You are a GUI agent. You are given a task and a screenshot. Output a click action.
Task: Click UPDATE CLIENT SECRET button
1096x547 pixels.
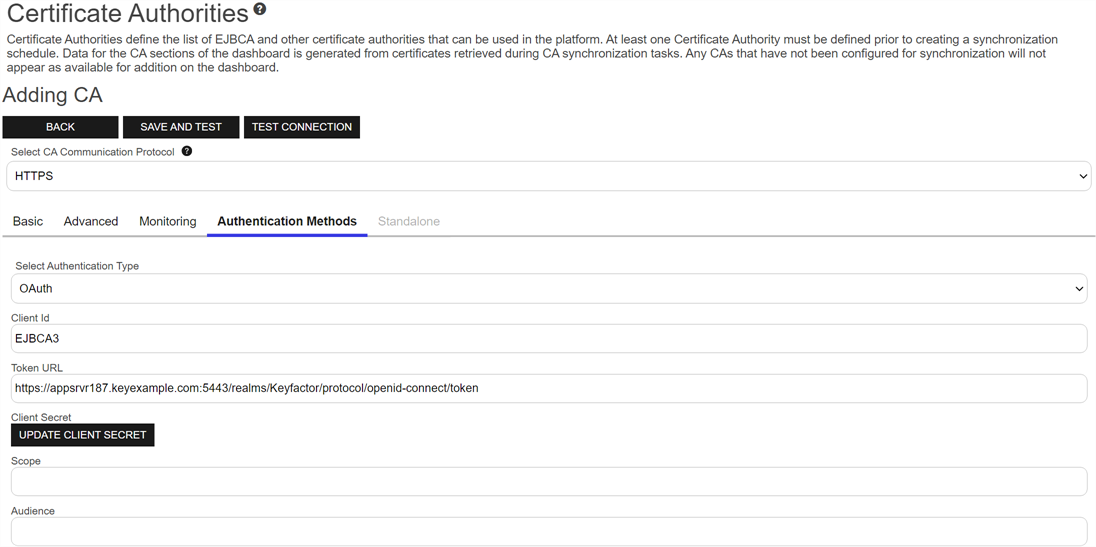point(83,435)
